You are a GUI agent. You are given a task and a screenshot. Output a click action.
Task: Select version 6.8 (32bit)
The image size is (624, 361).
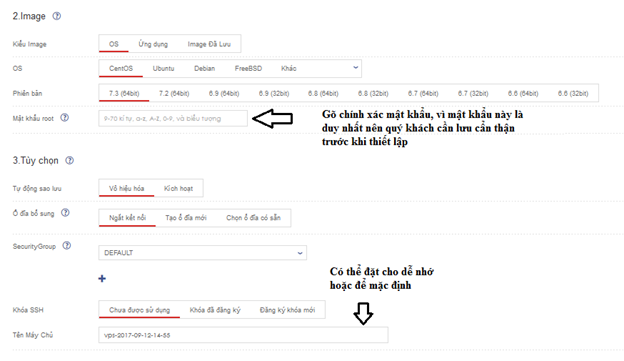[x=373, y=94]
